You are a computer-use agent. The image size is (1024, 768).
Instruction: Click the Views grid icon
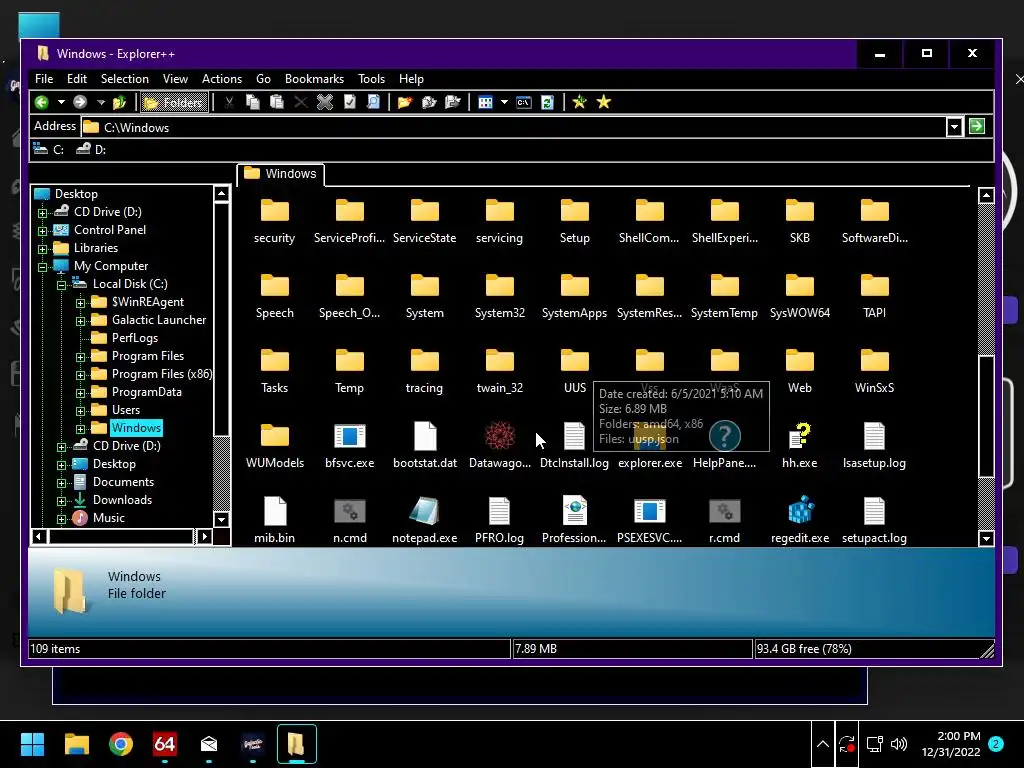tap(485, 103)
